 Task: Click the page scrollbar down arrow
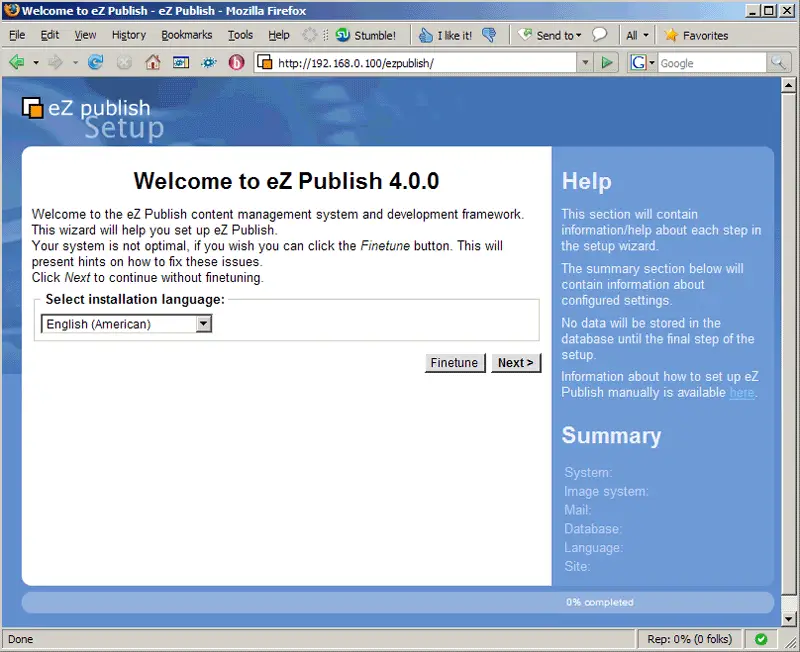(788, 619)
